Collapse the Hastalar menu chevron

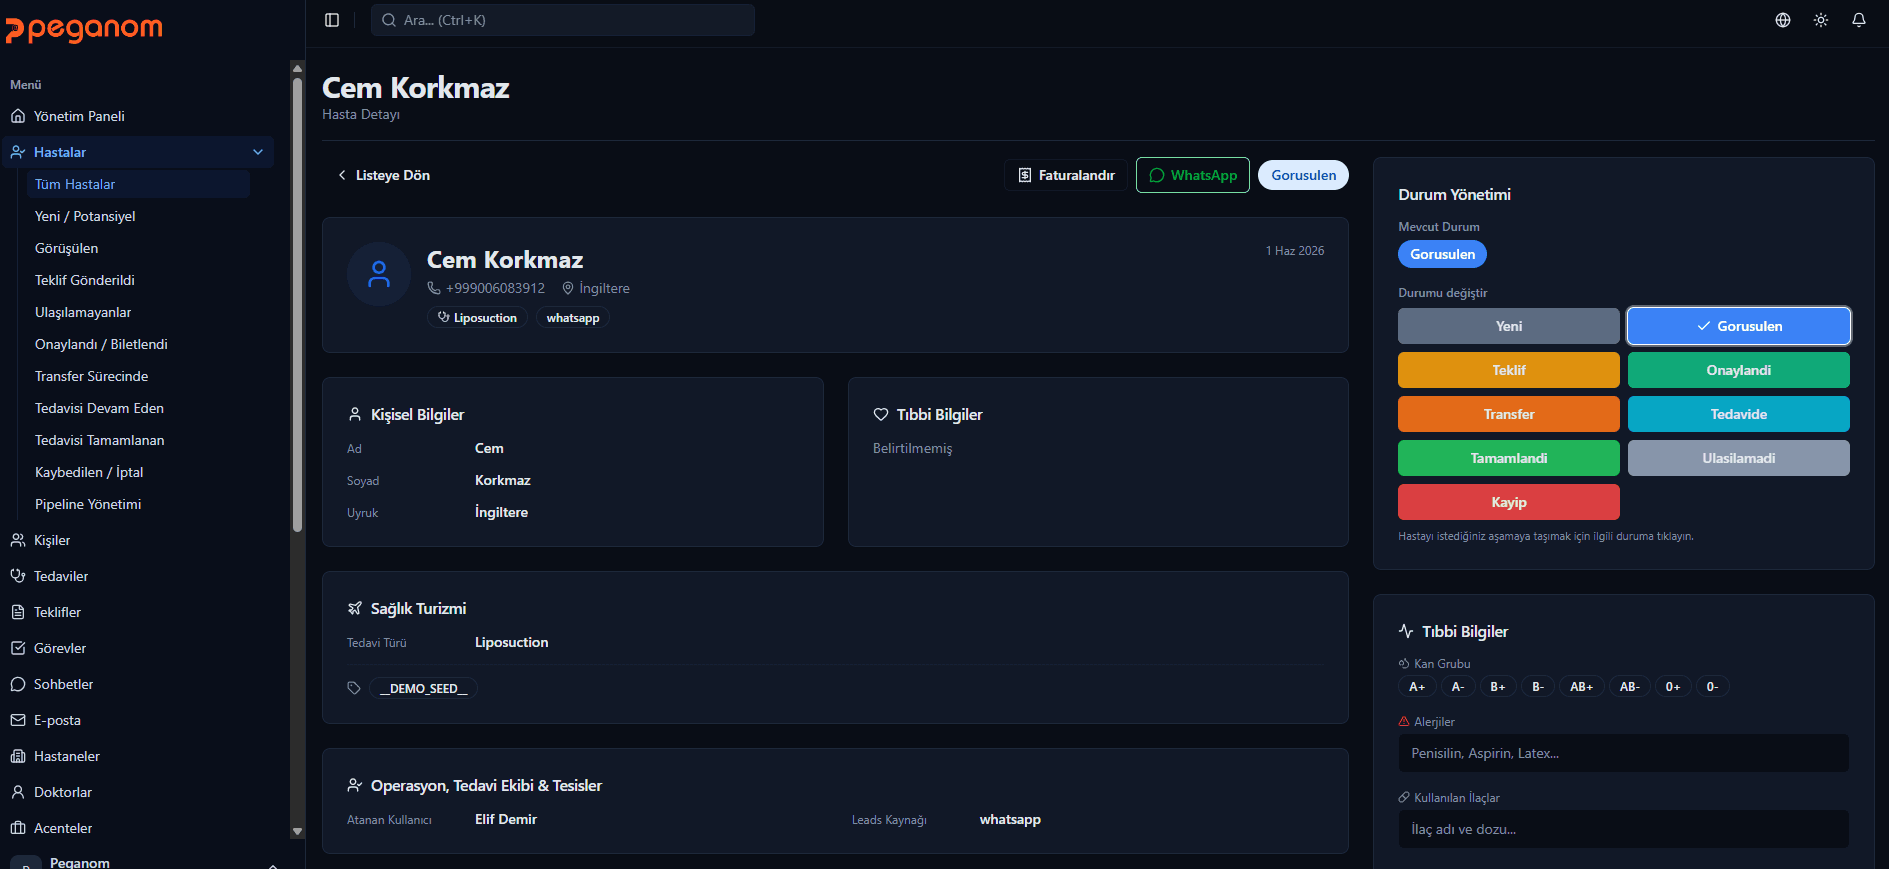point(258,152)
